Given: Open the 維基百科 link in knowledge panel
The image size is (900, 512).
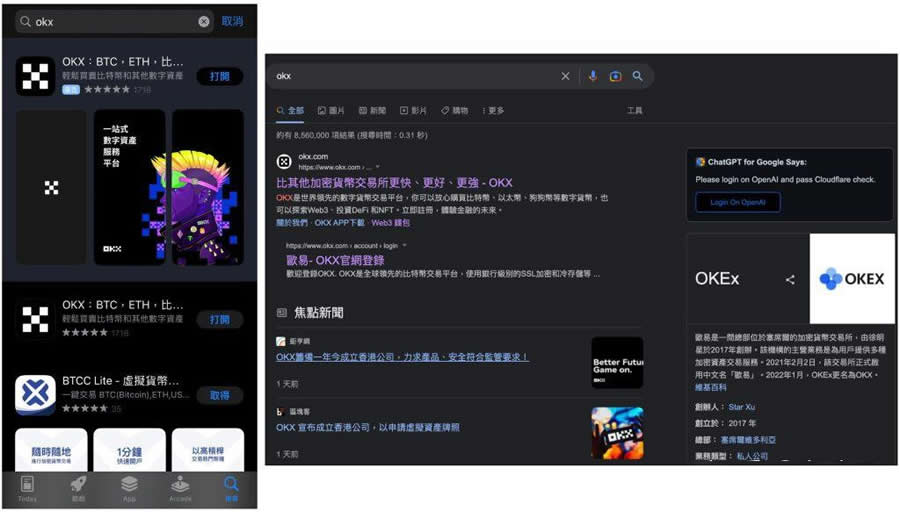Looking at the screenshot, I should [x=711, y=387].
